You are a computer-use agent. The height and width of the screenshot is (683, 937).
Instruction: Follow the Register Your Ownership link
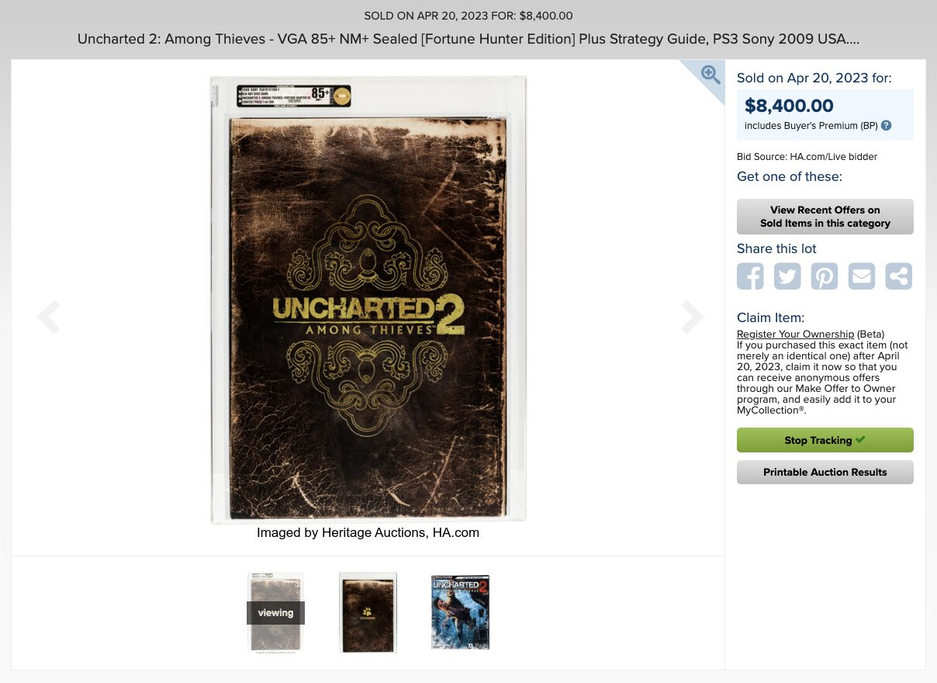tap(795, 334)
